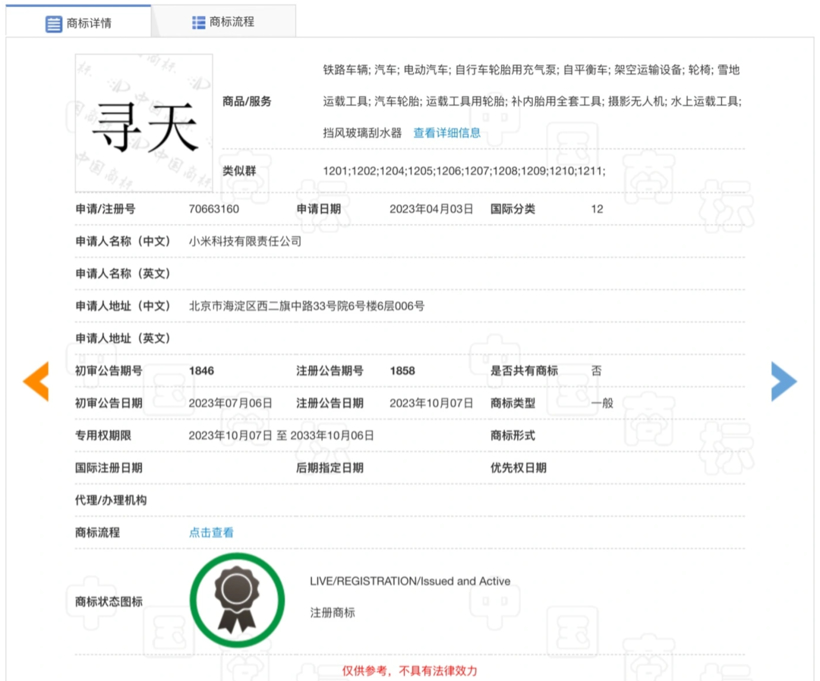This screenshot has width=820, height=681.
Task: Select the application number 70663160
Action: (x=214, y=209)
